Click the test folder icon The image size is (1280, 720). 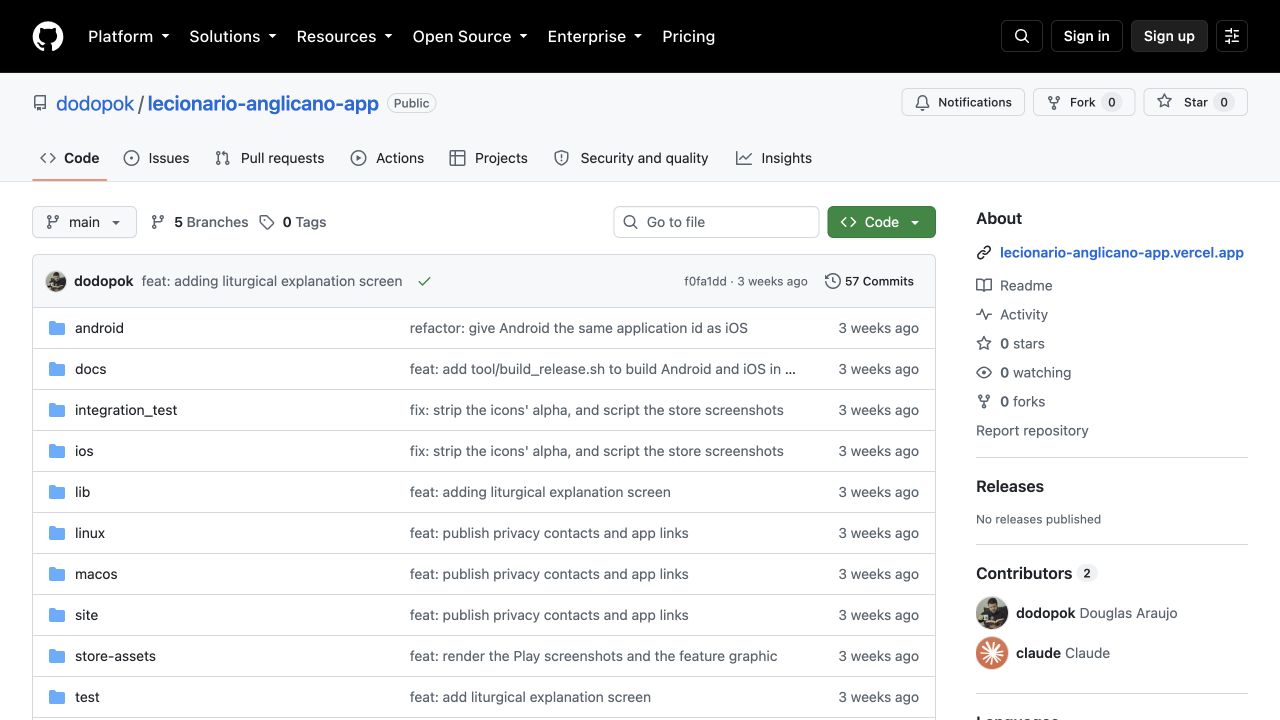57,697
